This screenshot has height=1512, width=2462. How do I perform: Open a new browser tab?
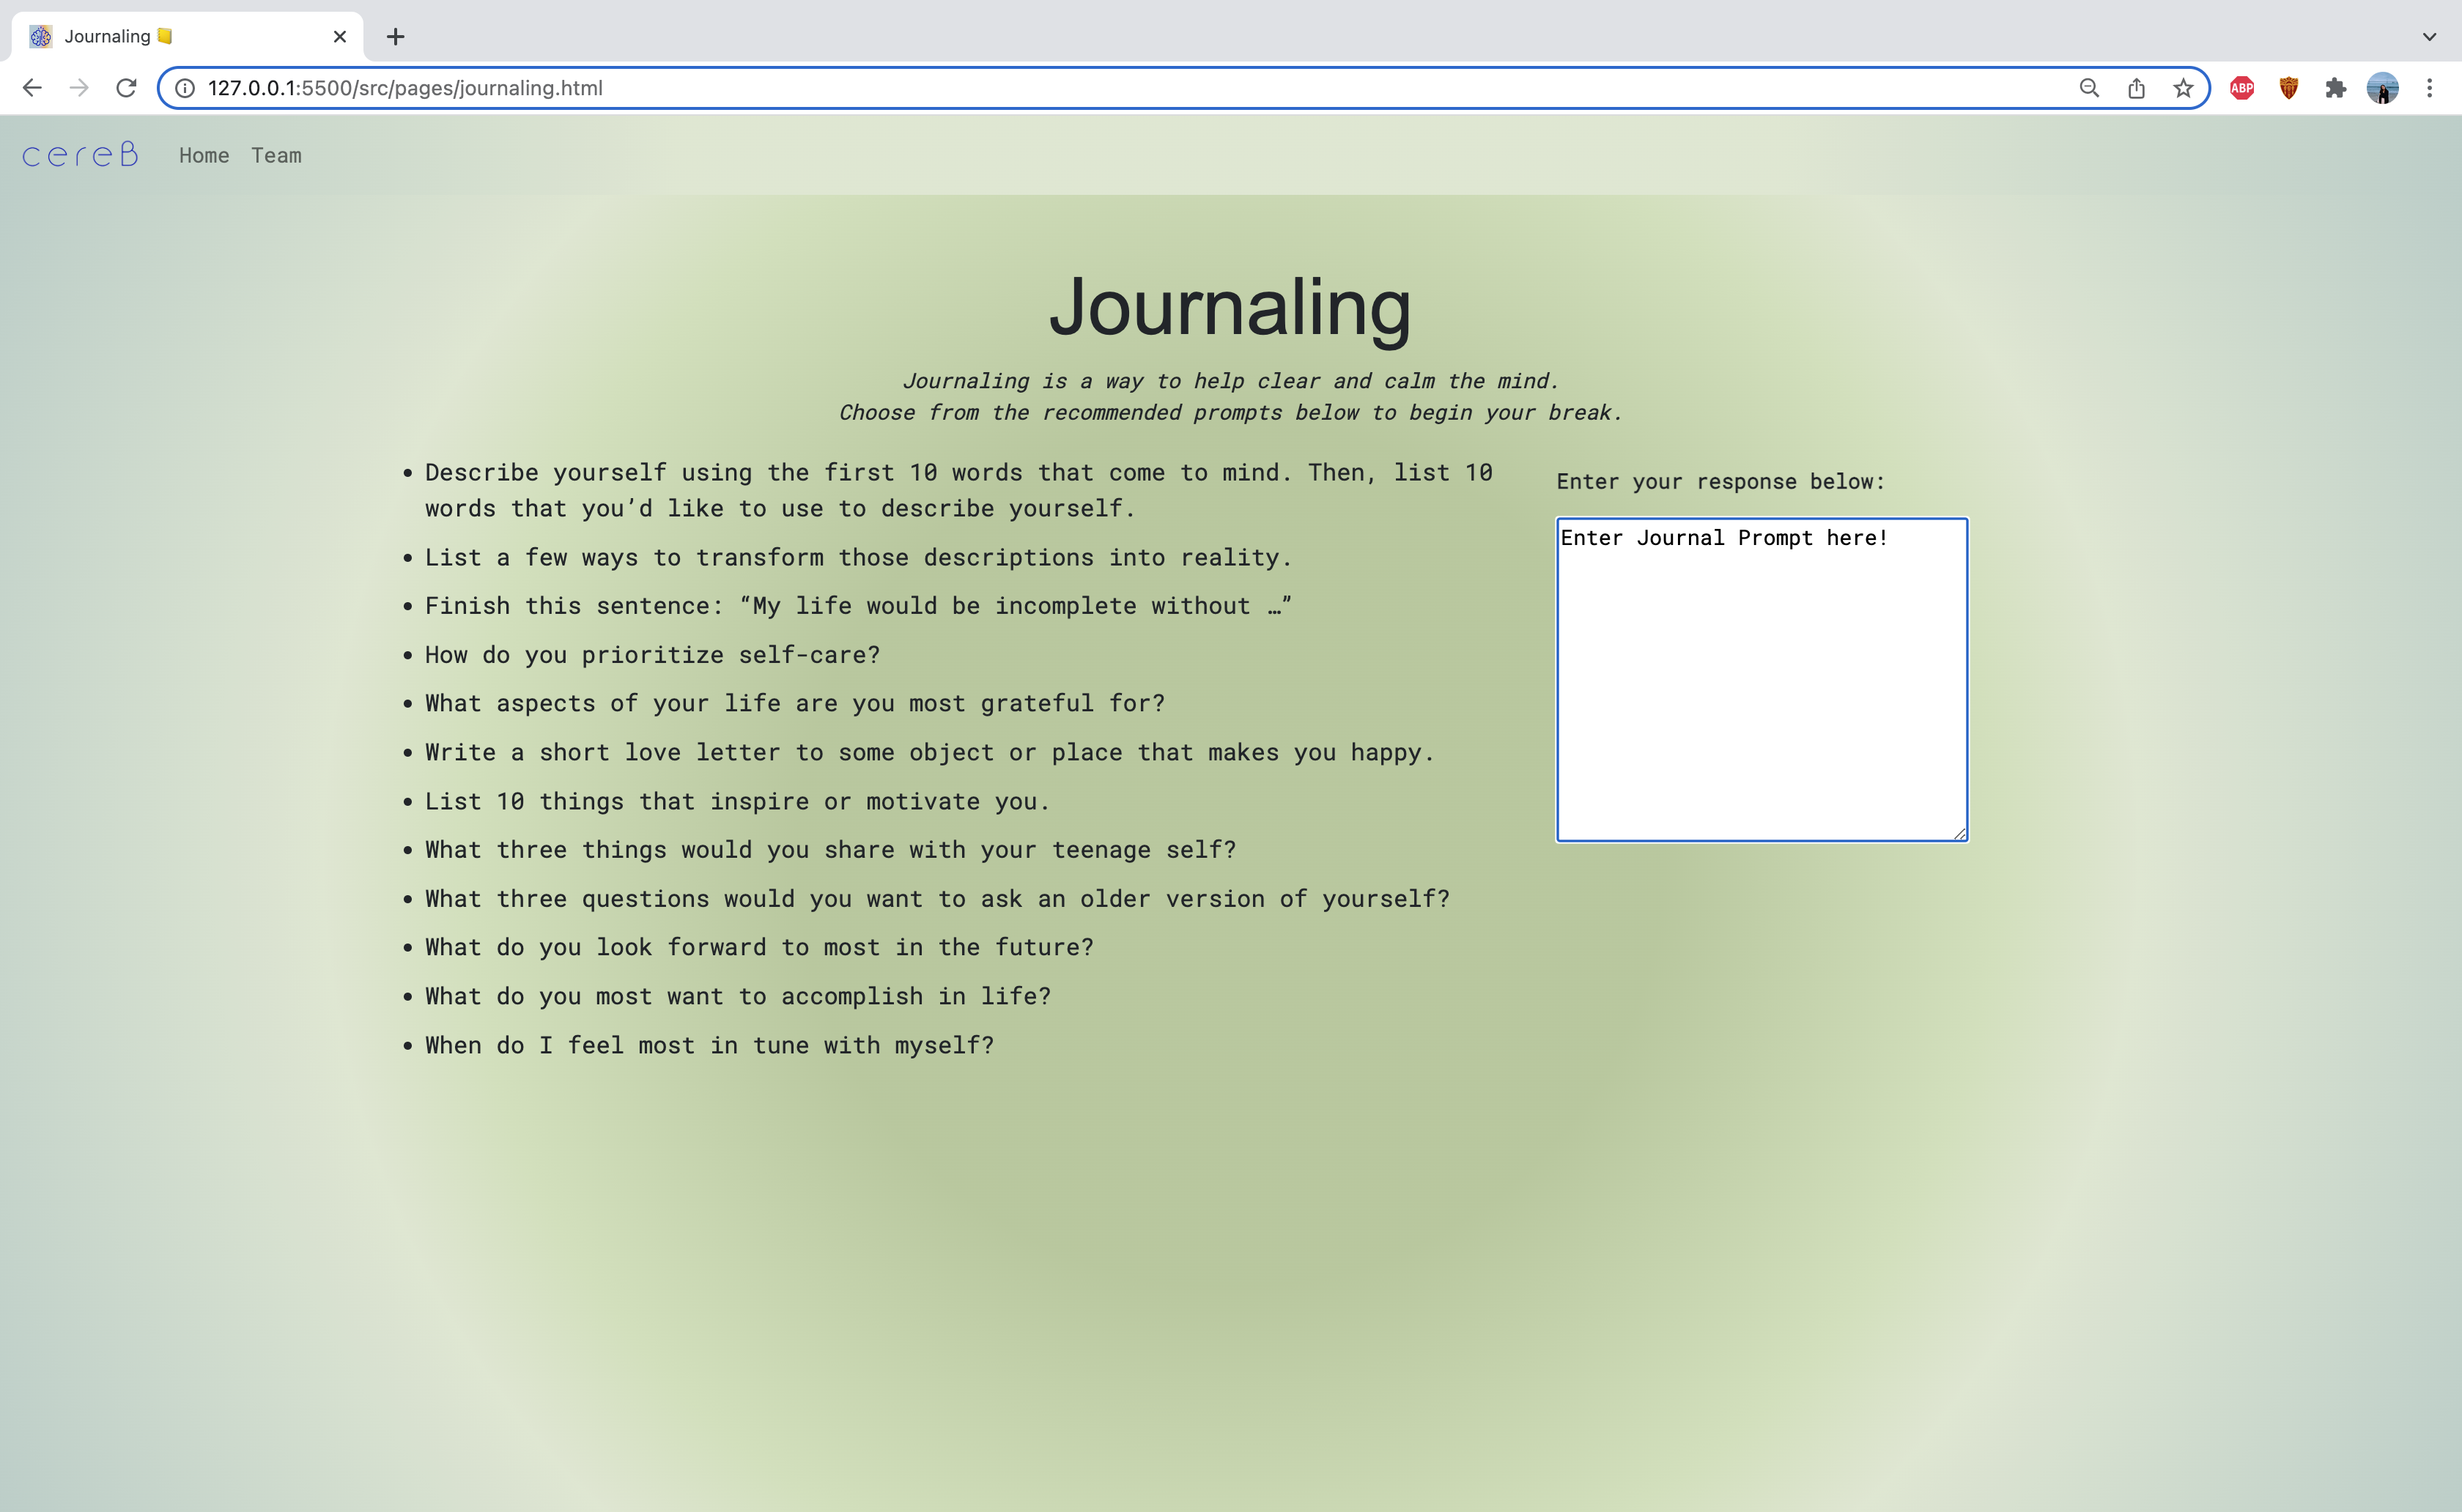395,37
